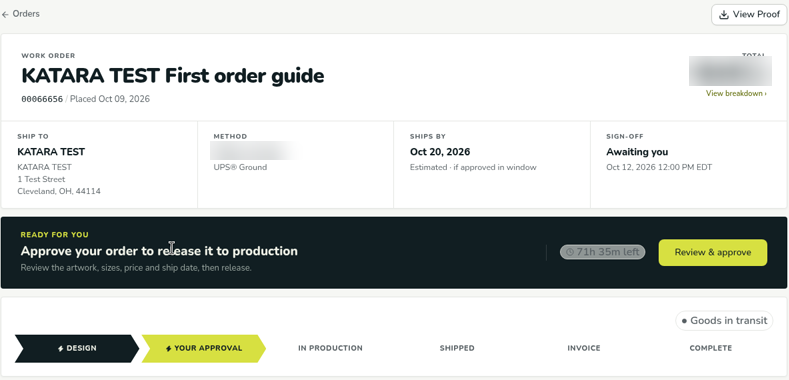Viewport: 789px width, 380px height.
Task: Click the Review & approve button
Action: tap(713, 253)
